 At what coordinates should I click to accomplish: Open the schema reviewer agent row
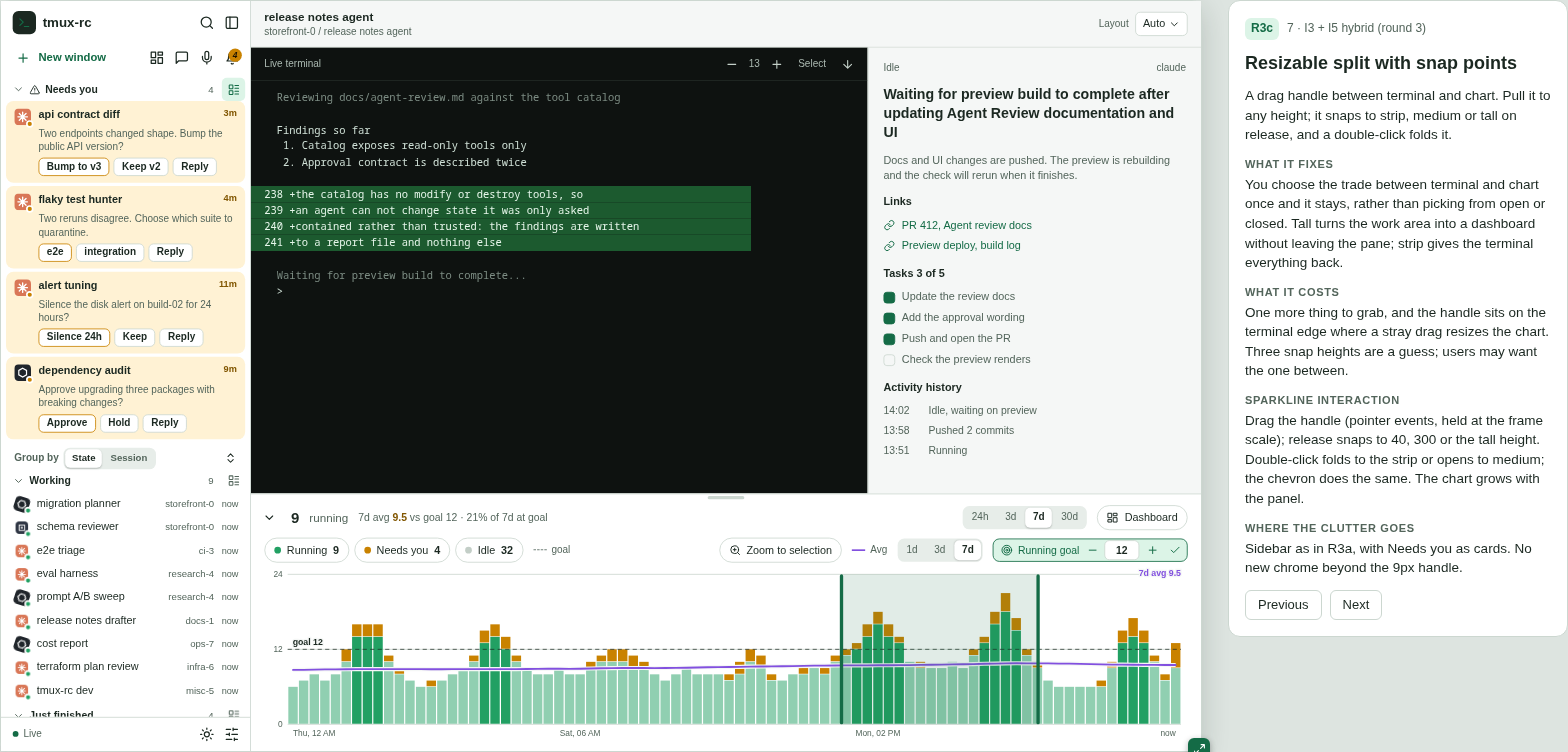126,527
